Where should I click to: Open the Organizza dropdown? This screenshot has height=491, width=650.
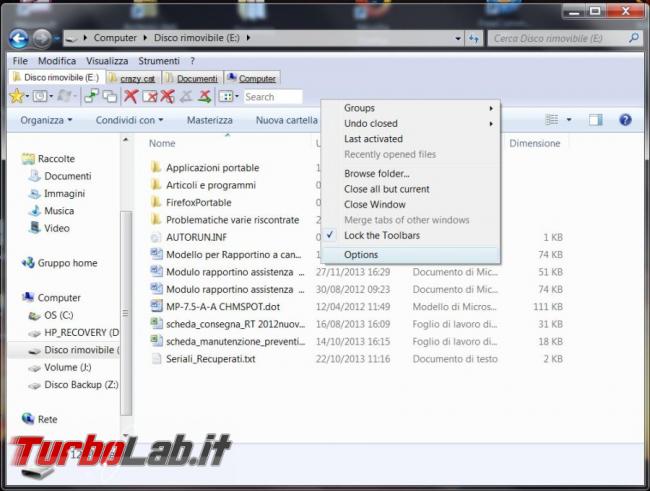coord(46,120)
